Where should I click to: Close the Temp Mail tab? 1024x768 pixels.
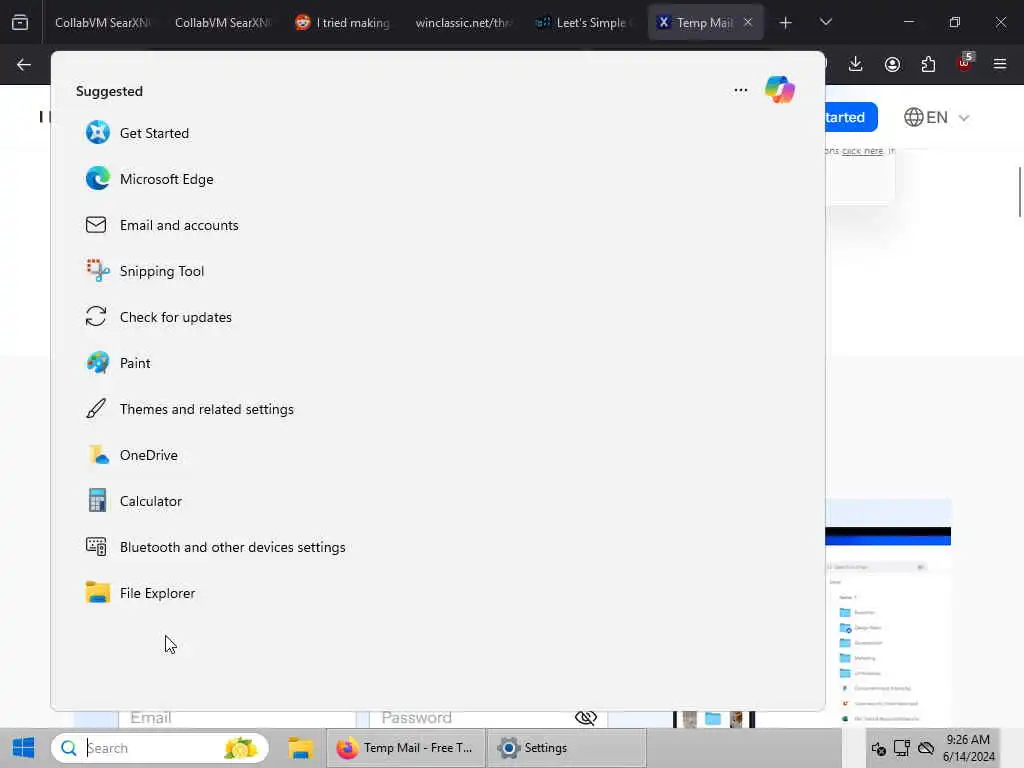coord(748,22)
